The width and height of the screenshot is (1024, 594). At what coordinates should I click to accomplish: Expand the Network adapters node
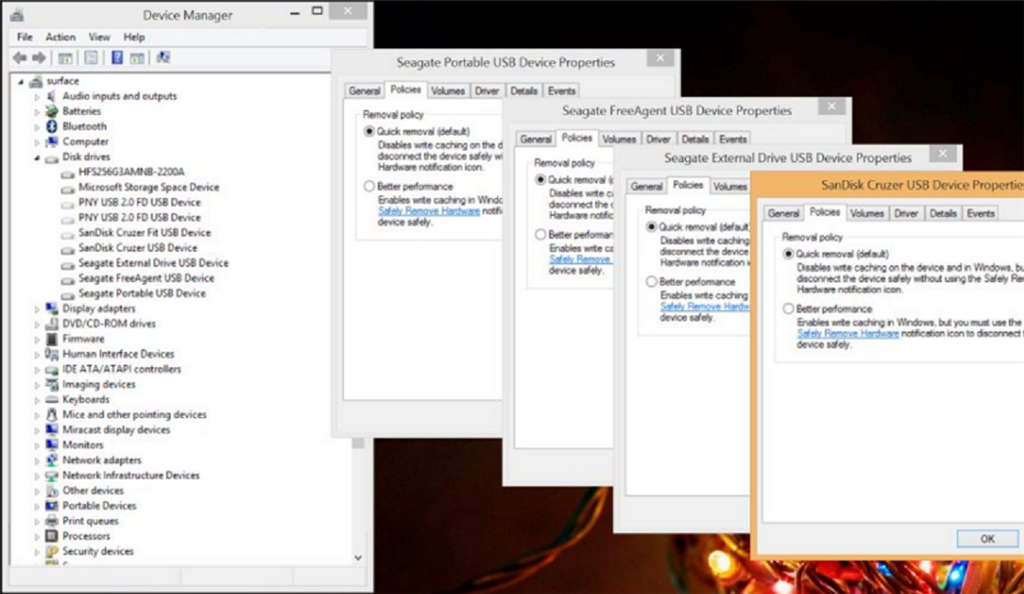pos(37,460)
